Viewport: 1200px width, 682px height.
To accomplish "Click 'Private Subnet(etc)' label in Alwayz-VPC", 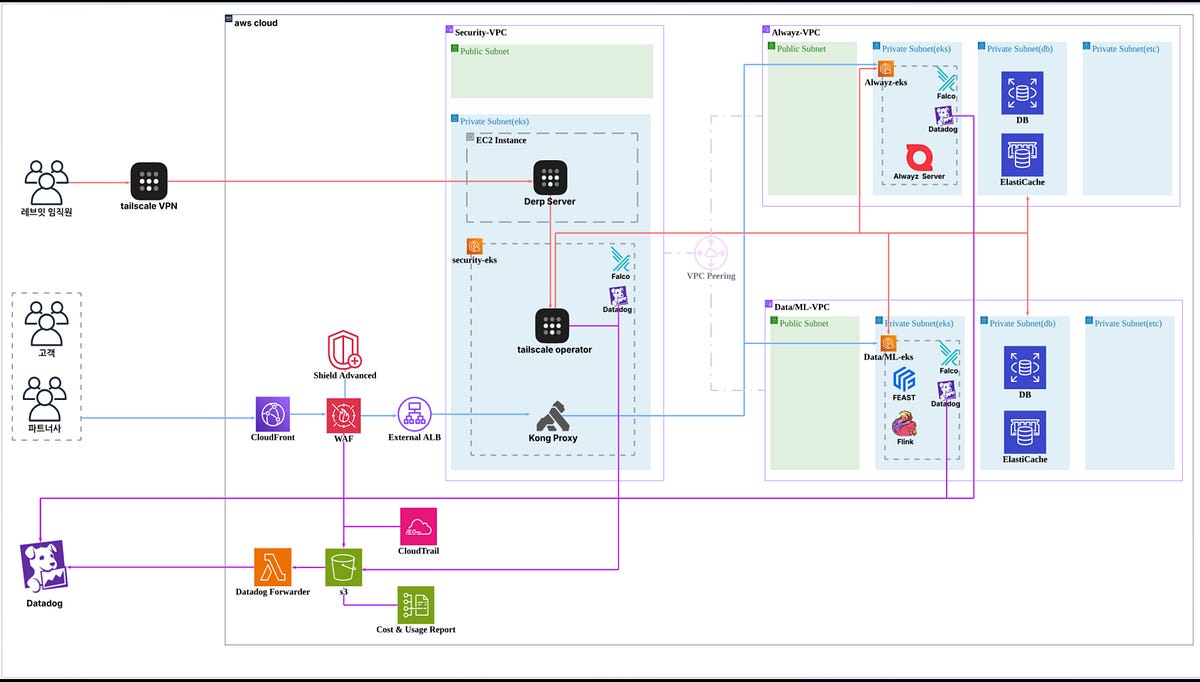I will pyautogui.click(x=1126, y=48).
